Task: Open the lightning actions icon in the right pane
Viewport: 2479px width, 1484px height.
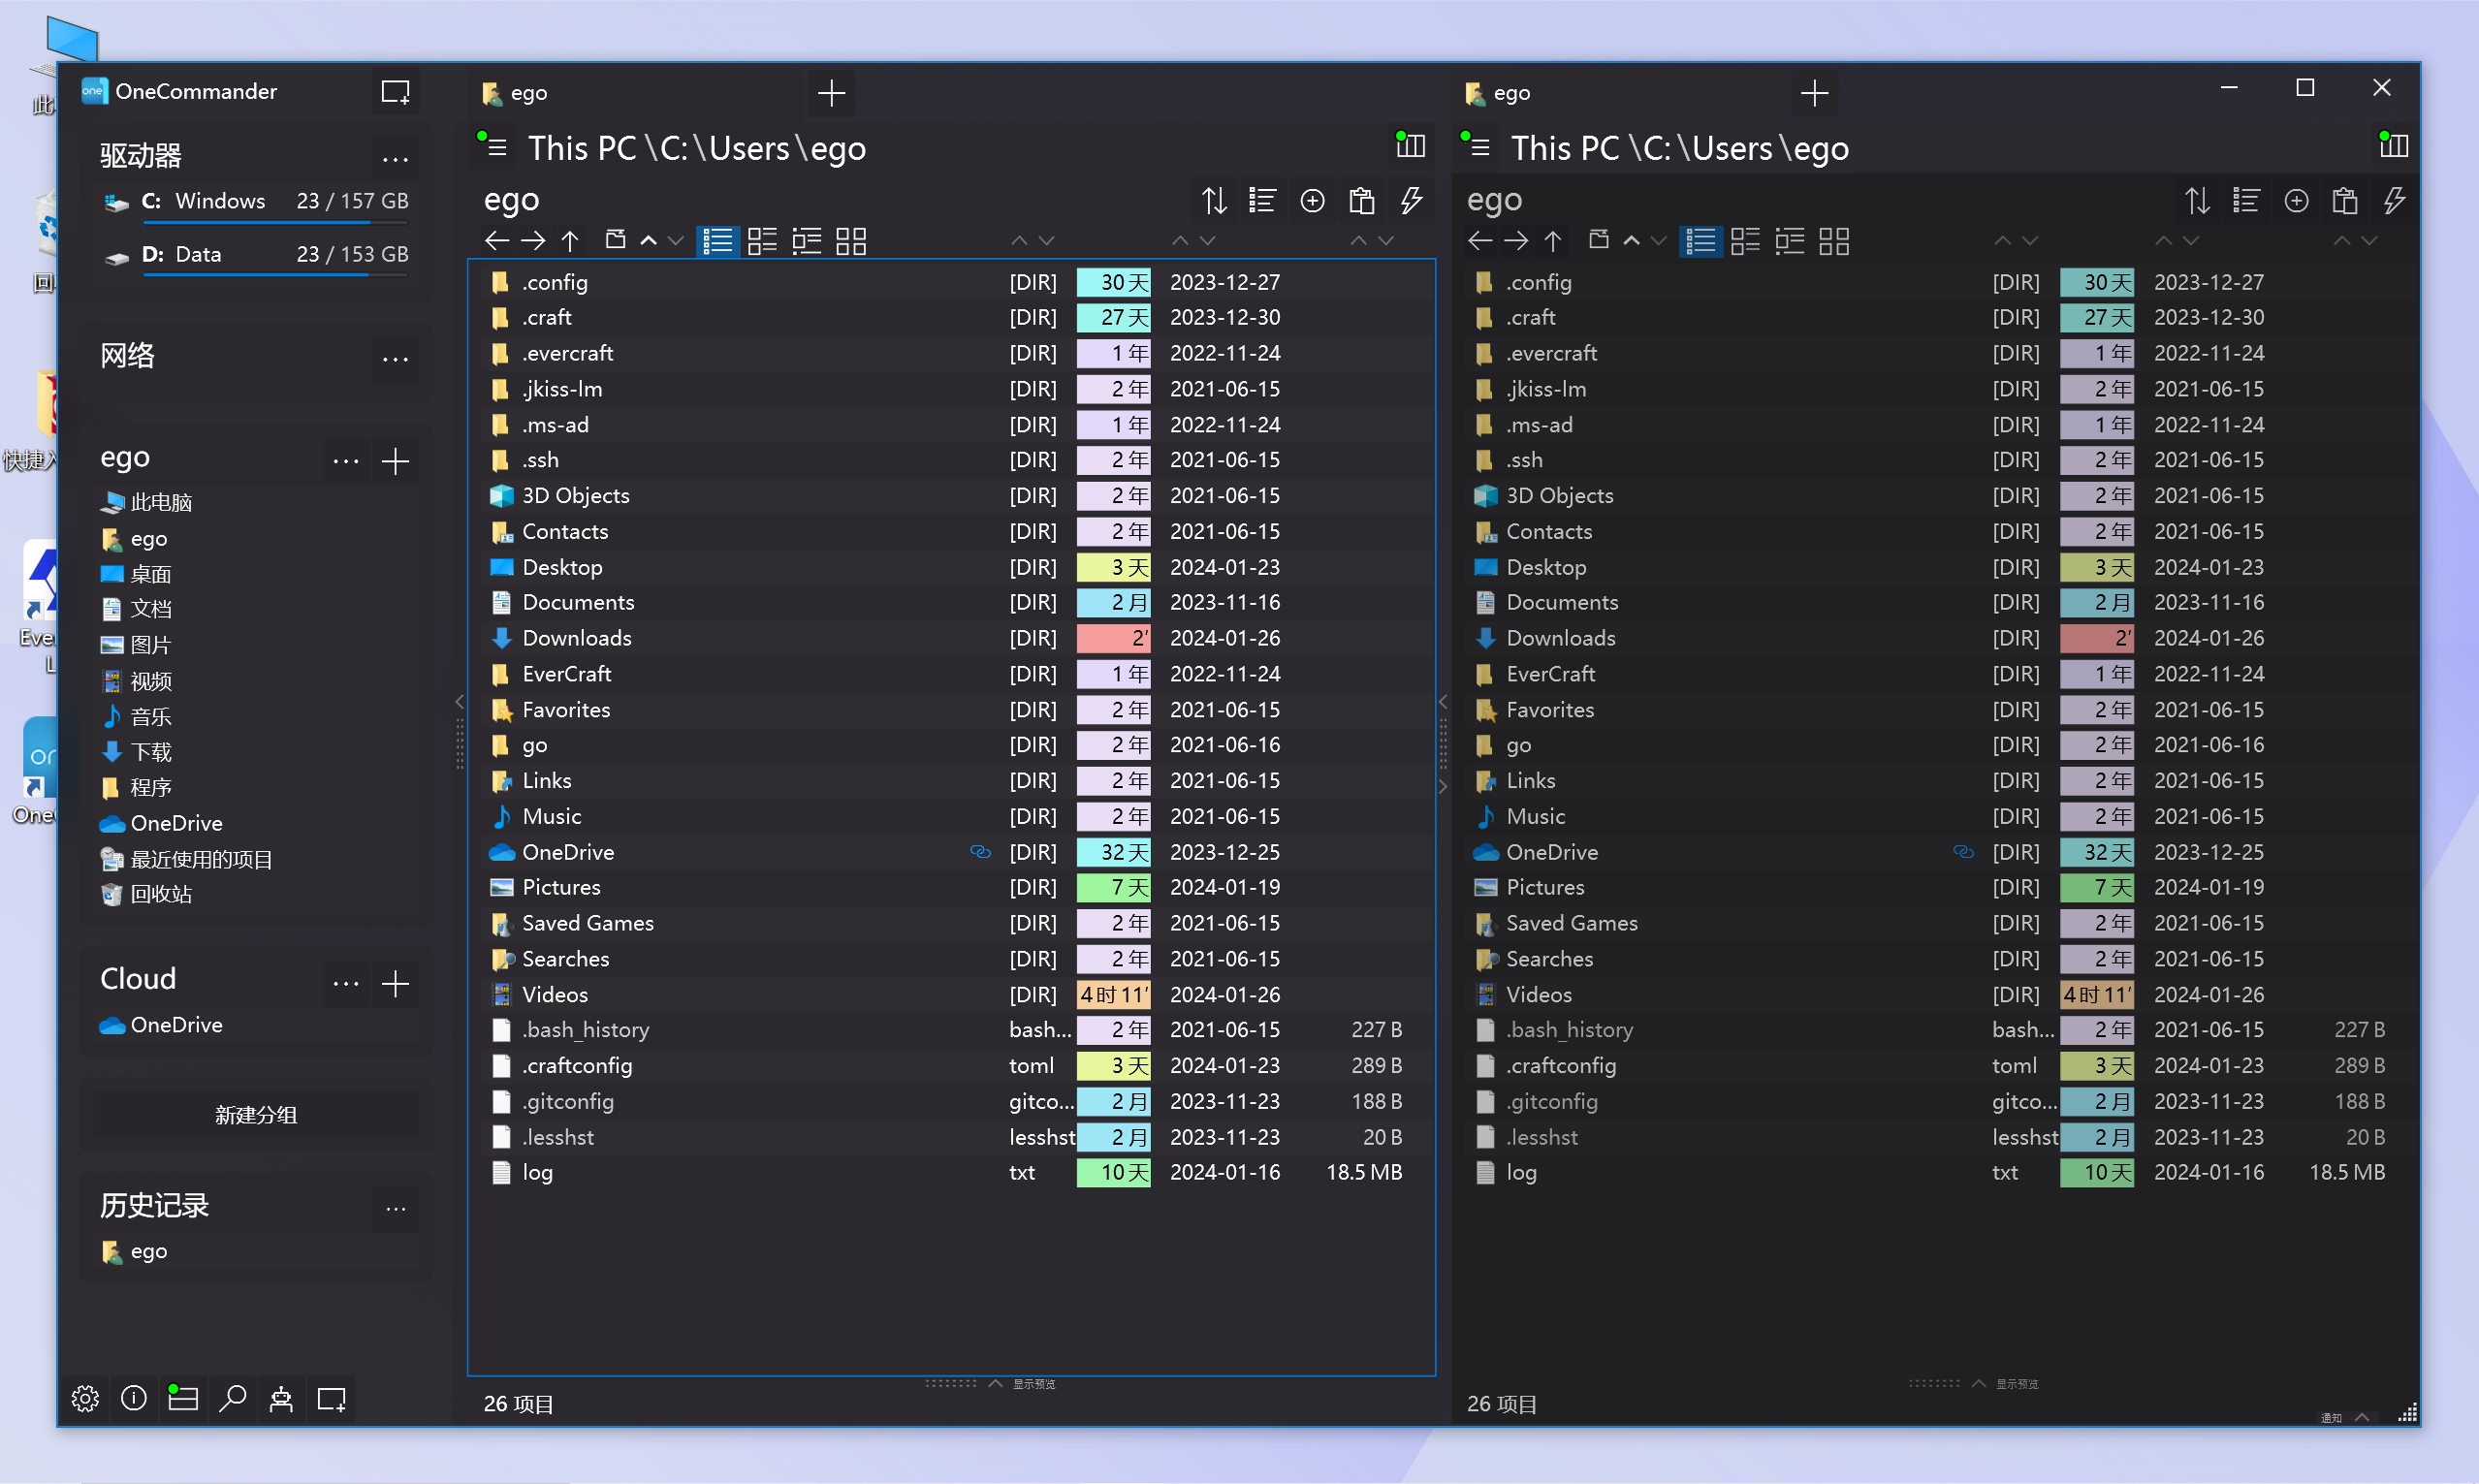Action: coord(2394,201)
